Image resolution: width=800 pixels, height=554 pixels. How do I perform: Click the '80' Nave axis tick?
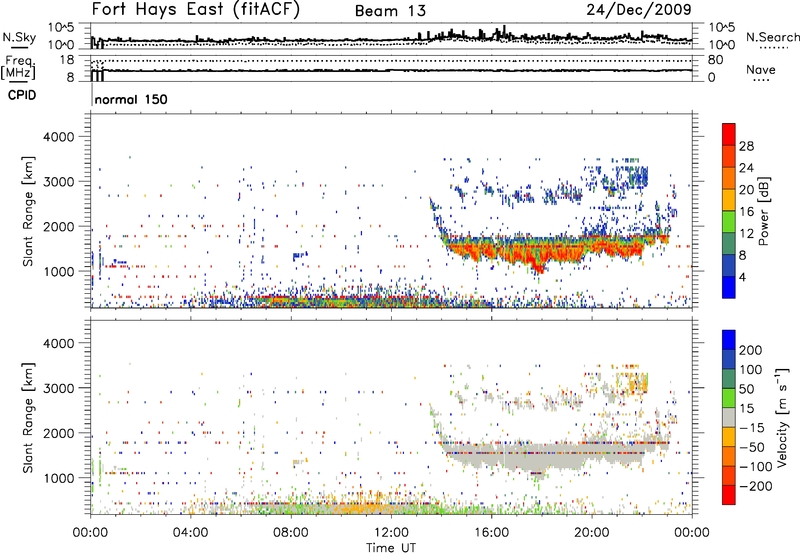[x=715, y=60]
